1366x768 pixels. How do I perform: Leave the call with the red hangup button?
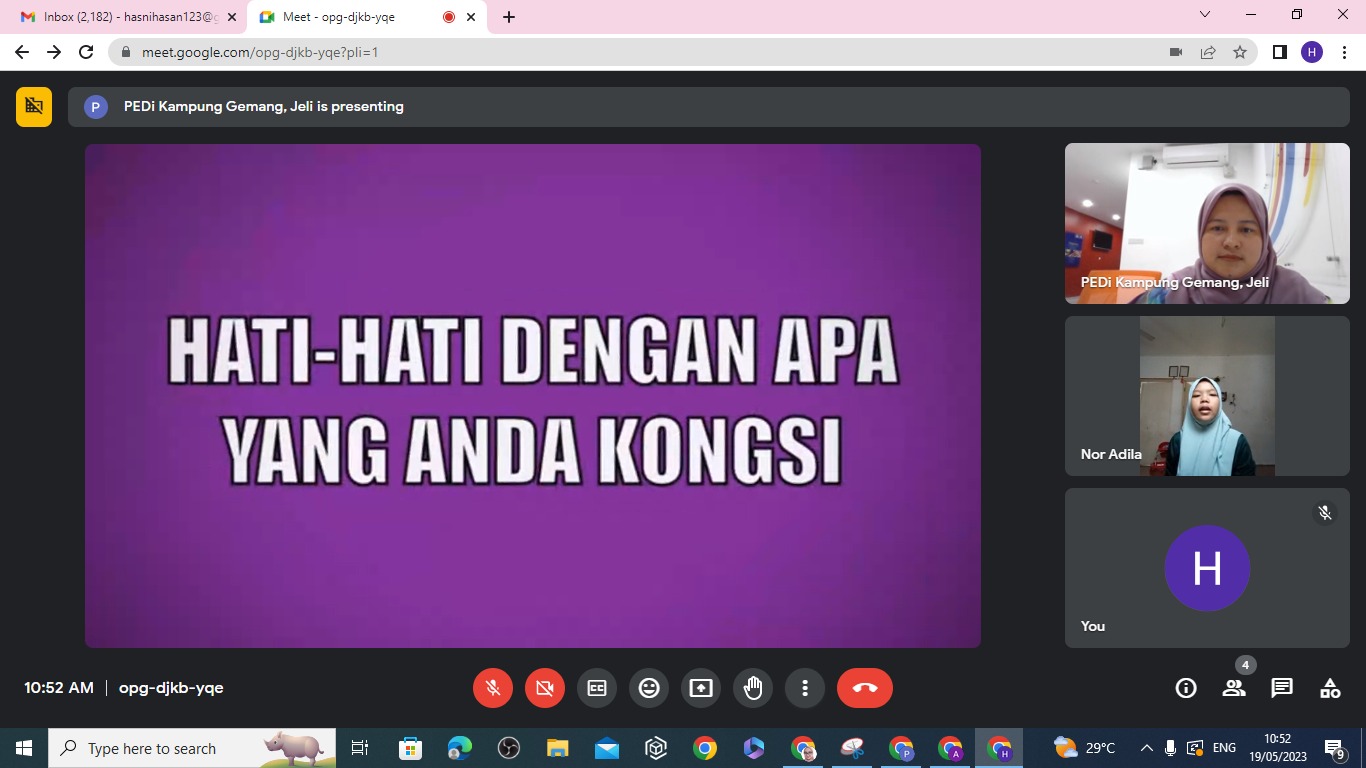point(865,688)
